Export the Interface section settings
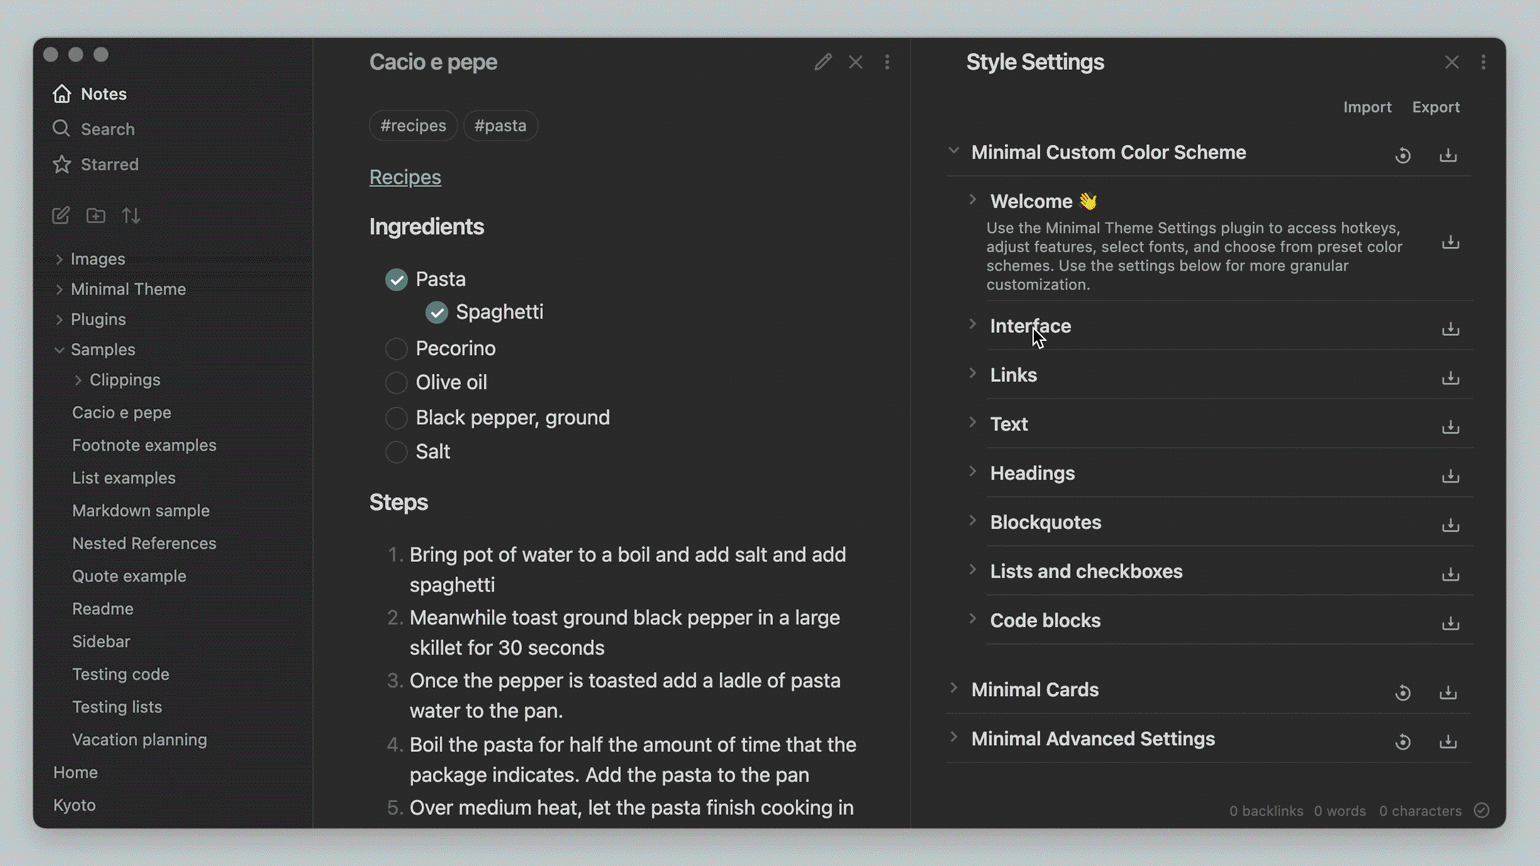 click(x=1451, y=329)
